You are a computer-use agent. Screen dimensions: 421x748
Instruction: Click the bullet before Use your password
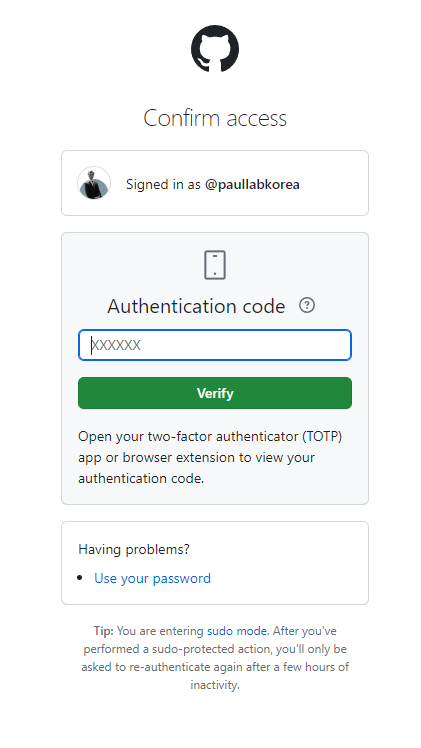(80, 578)
